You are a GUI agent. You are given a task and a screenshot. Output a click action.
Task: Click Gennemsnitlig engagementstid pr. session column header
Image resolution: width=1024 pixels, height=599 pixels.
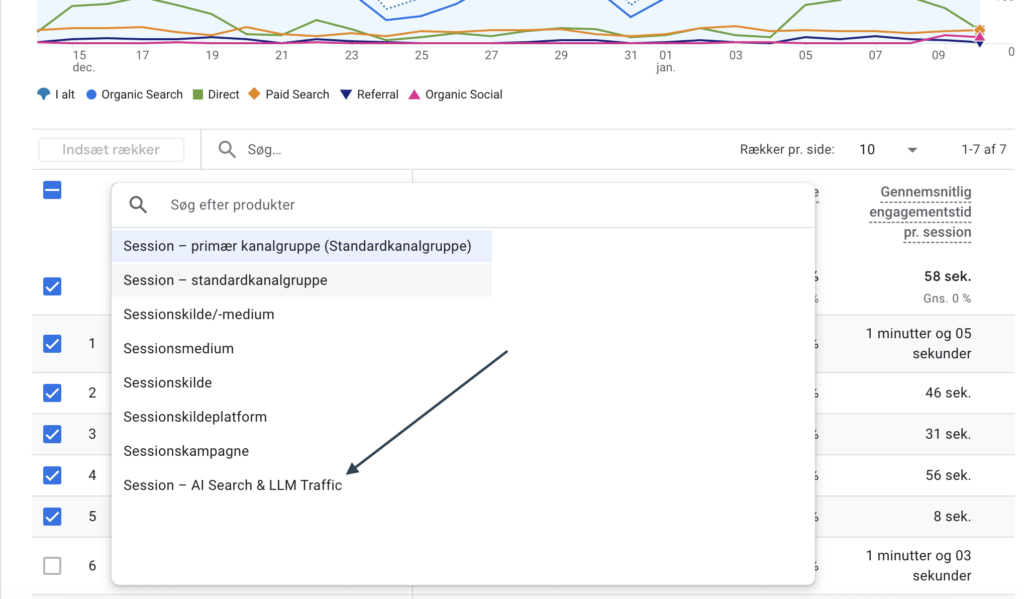[919, 212]
